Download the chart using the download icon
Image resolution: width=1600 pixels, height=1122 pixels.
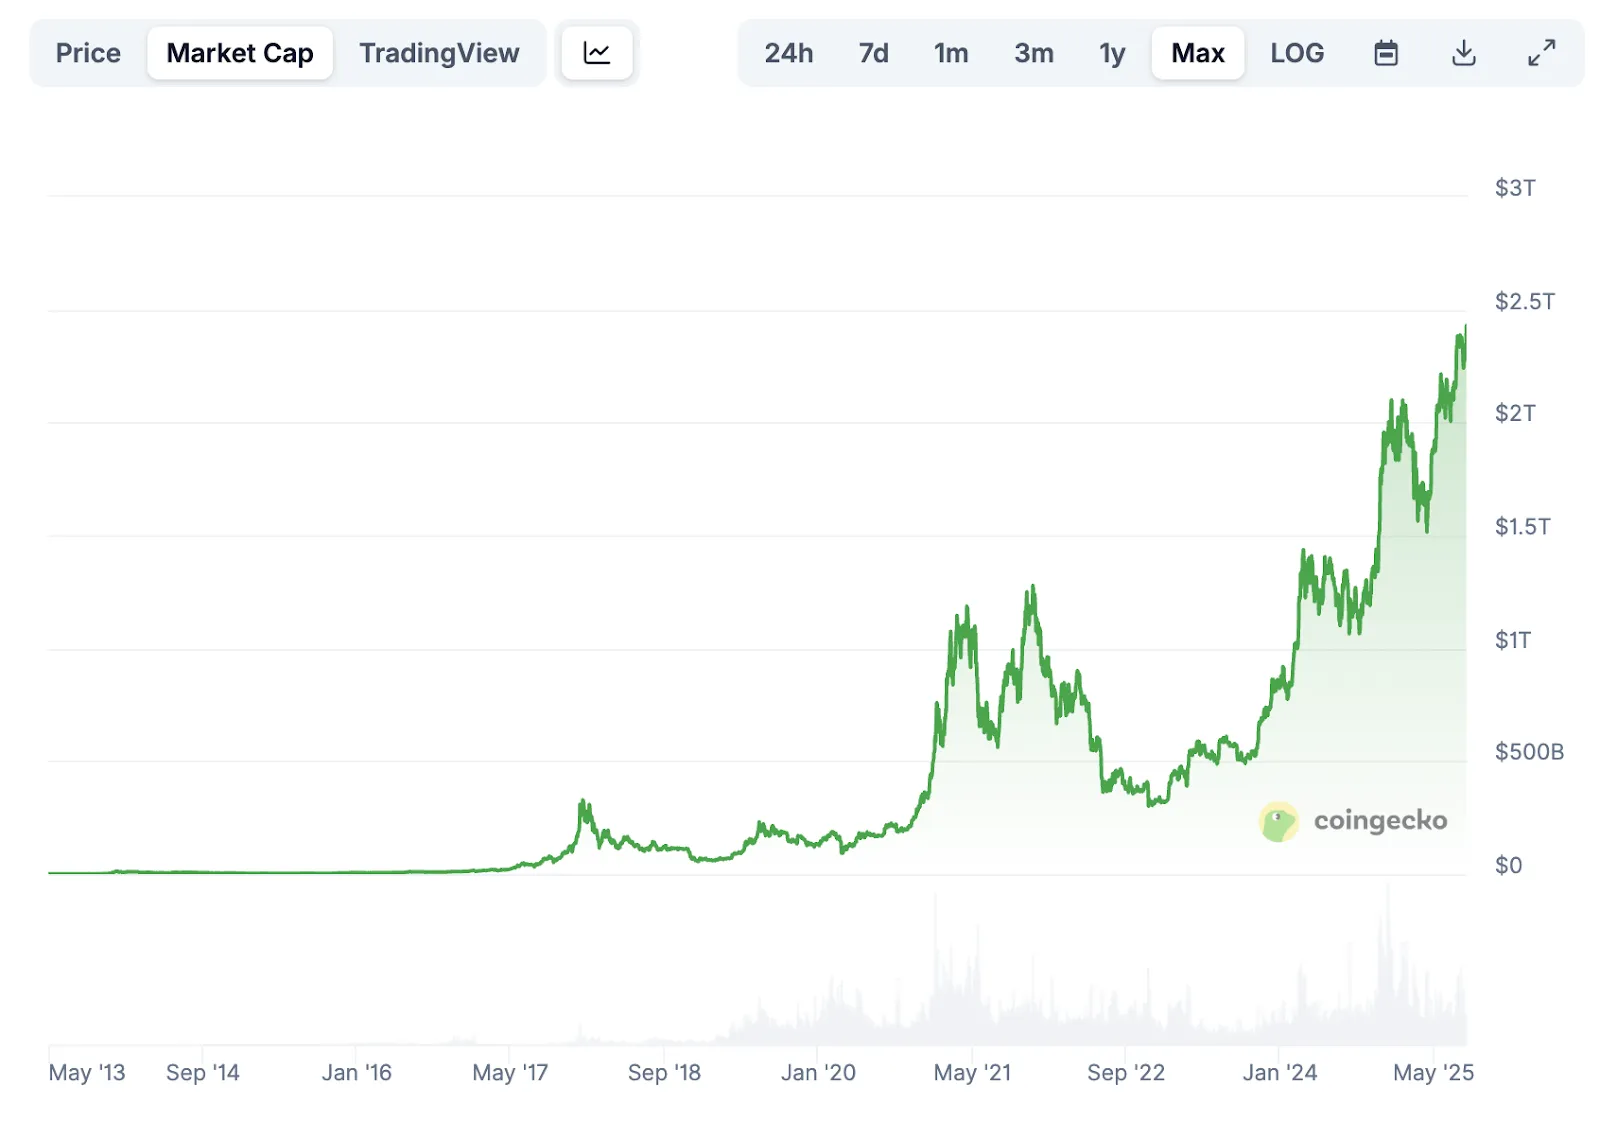(x=1463, y=53)
